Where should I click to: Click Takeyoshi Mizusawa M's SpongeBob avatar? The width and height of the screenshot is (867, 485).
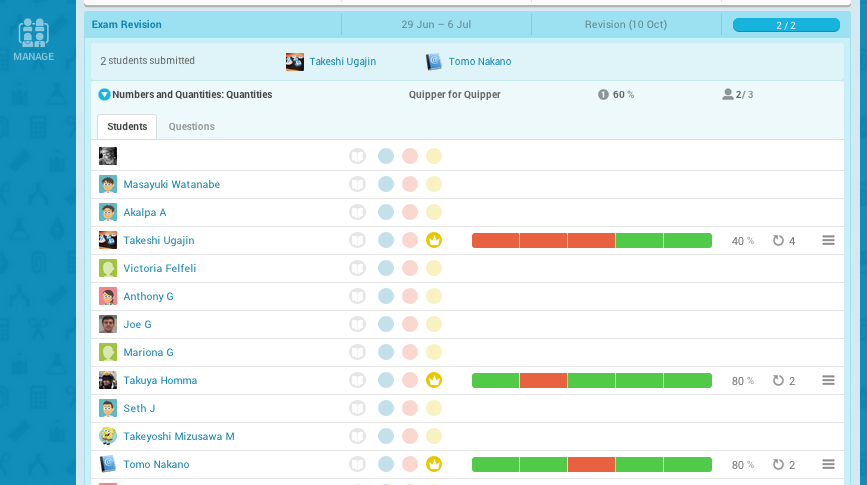(108, 436)
